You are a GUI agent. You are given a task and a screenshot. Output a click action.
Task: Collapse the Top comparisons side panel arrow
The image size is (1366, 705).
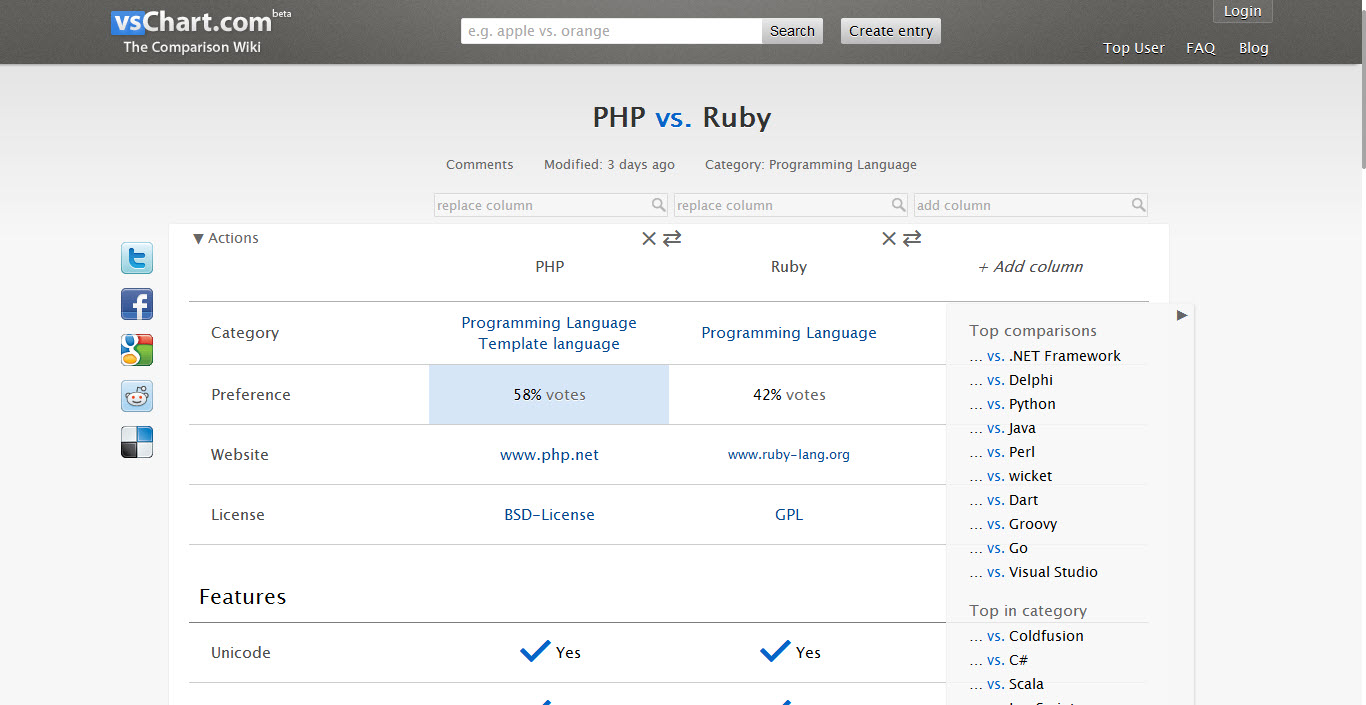(x=1182, y=315)
